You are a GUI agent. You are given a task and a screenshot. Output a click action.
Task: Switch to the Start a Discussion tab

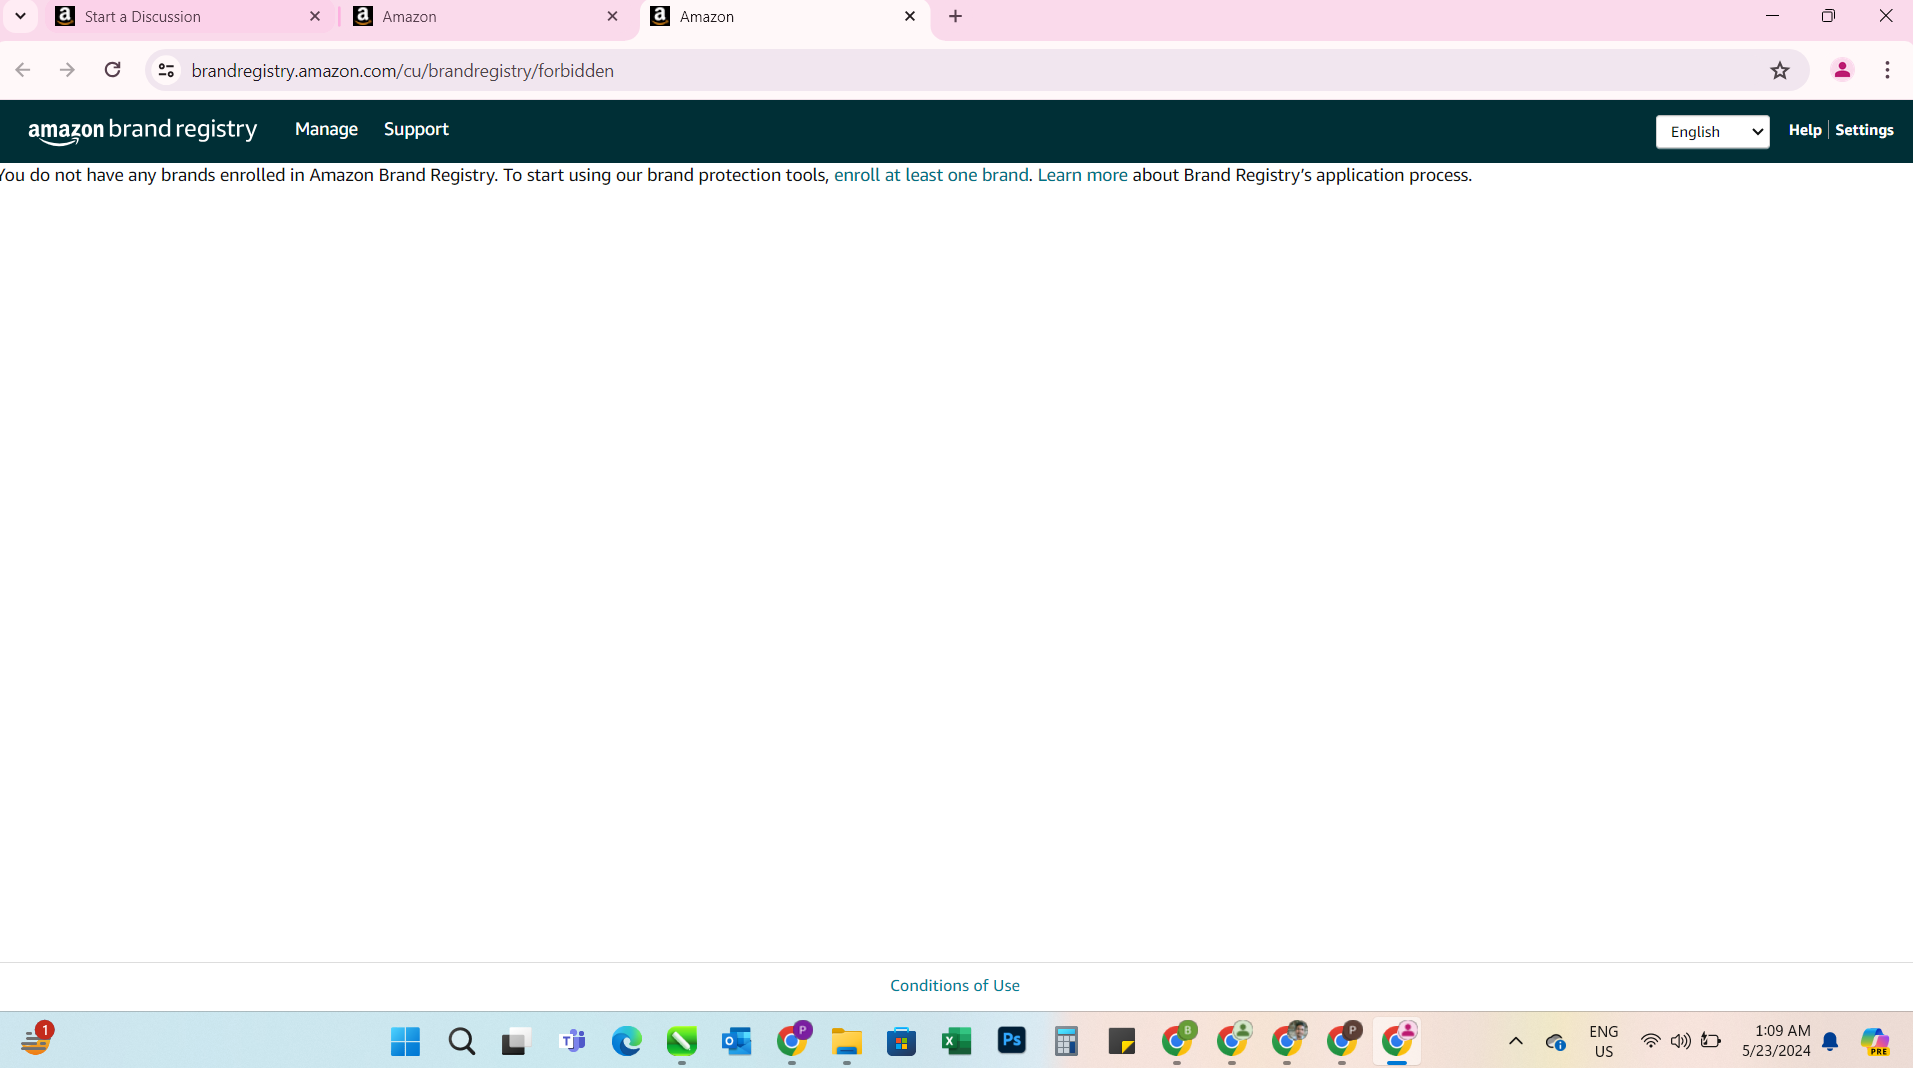188,17
